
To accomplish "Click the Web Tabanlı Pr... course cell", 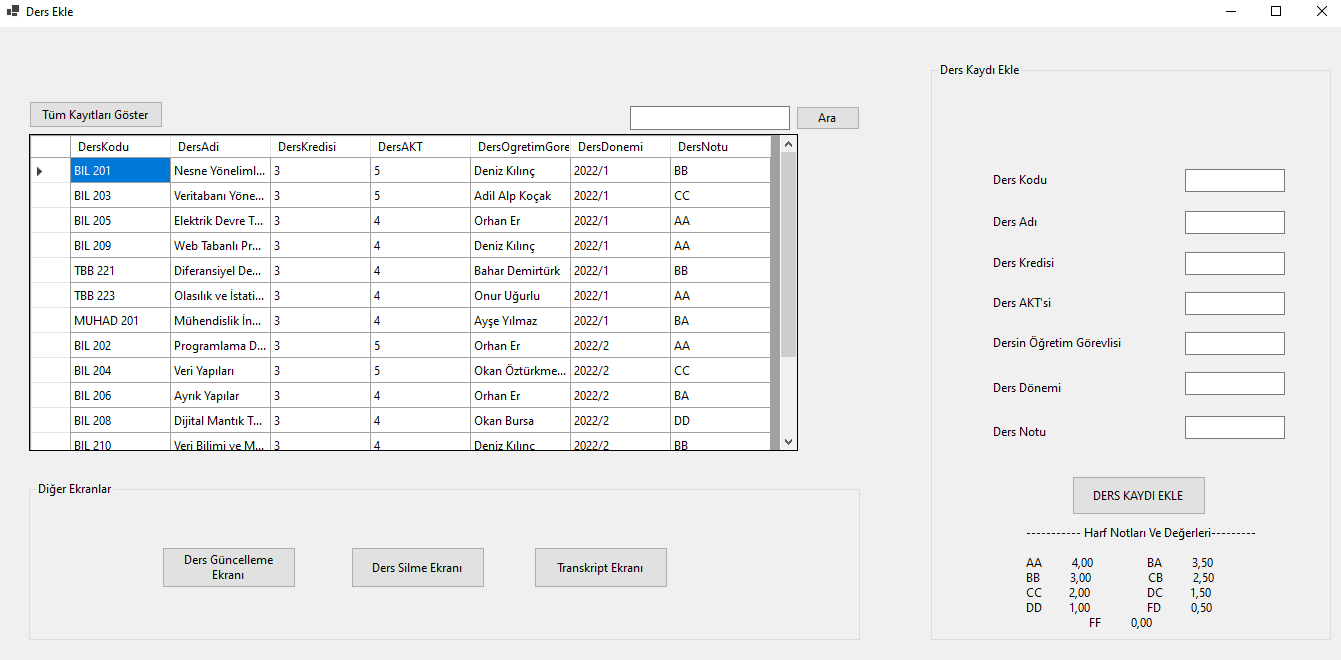I will pyautogui.click(x=220, y=246).
